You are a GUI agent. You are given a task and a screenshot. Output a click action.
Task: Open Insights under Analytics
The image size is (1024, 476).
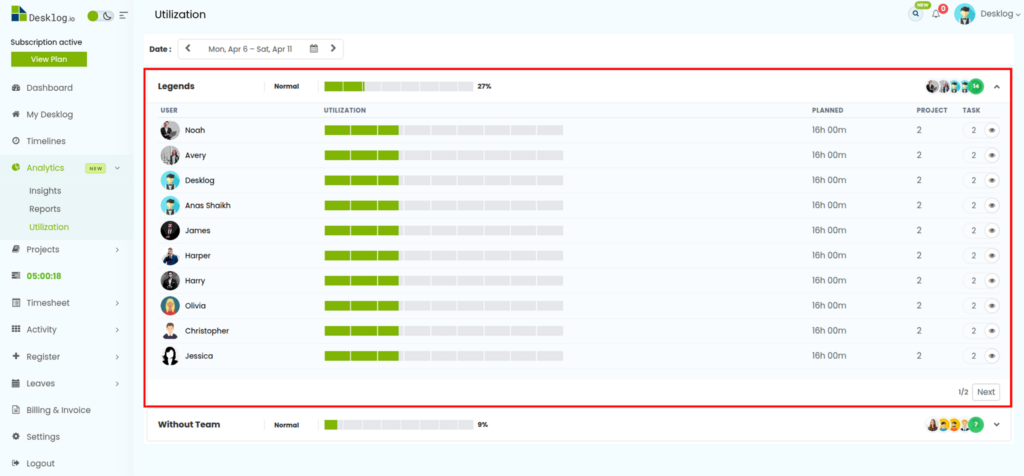click(x=45, y=190)
